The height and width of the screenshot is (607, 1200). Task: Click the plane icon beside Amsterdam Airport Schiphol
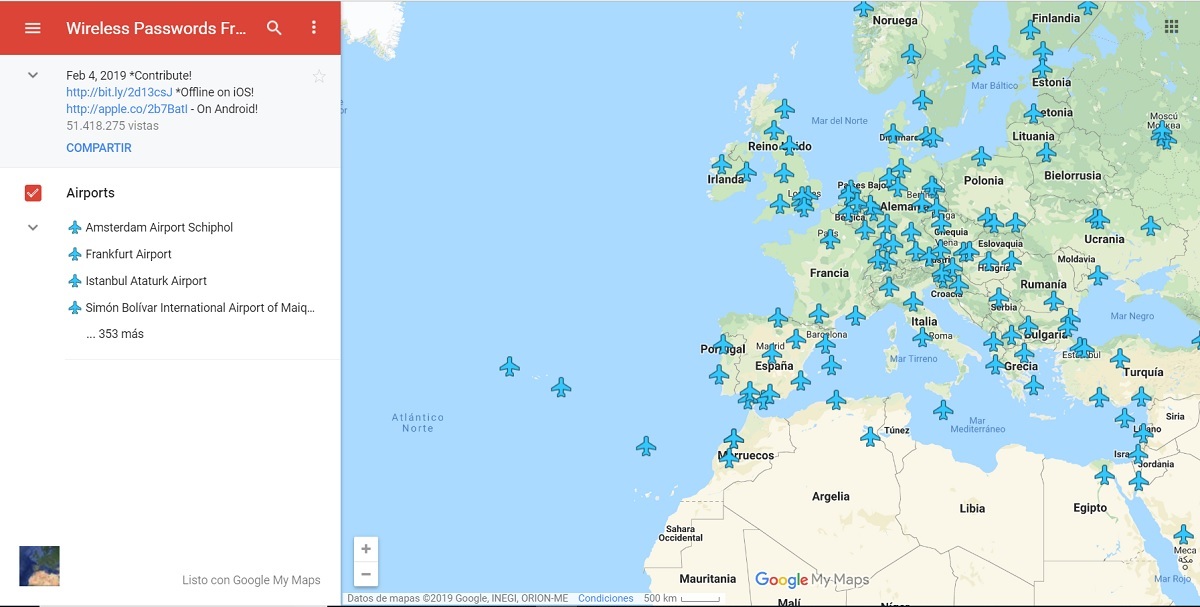[x=74, y=227]
